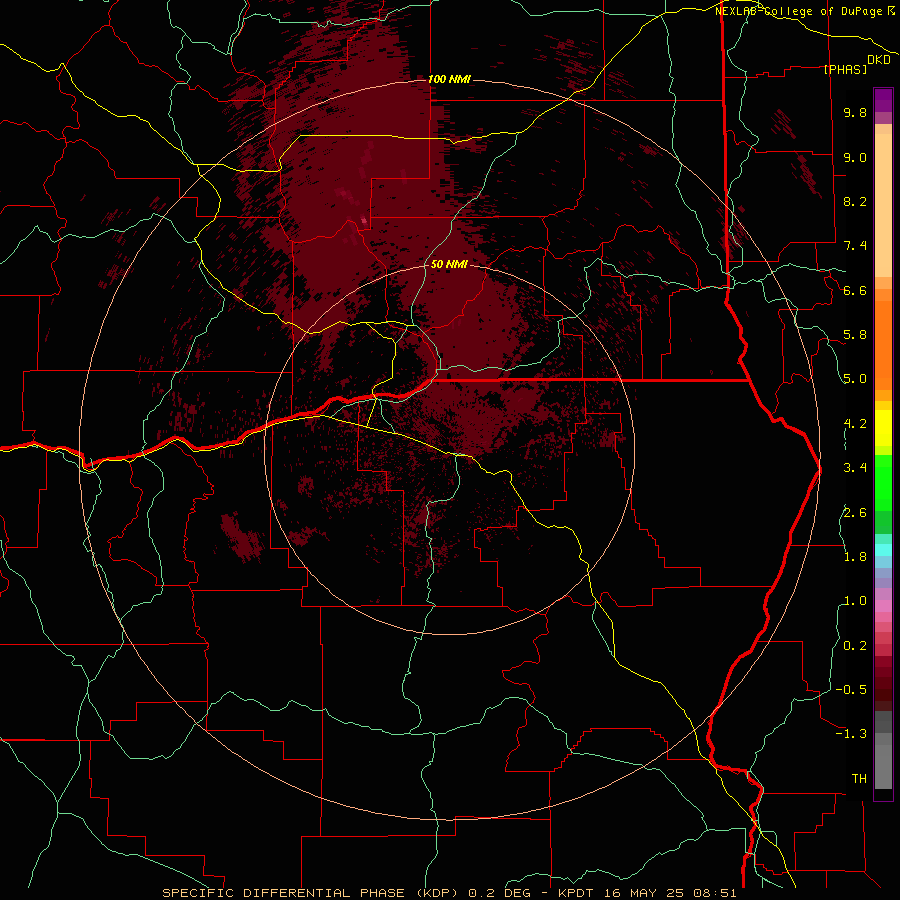This screenshot has height=900, width=900.
Task: Click the 0.2 scale value on color bar
Action: tap(855, 646)
